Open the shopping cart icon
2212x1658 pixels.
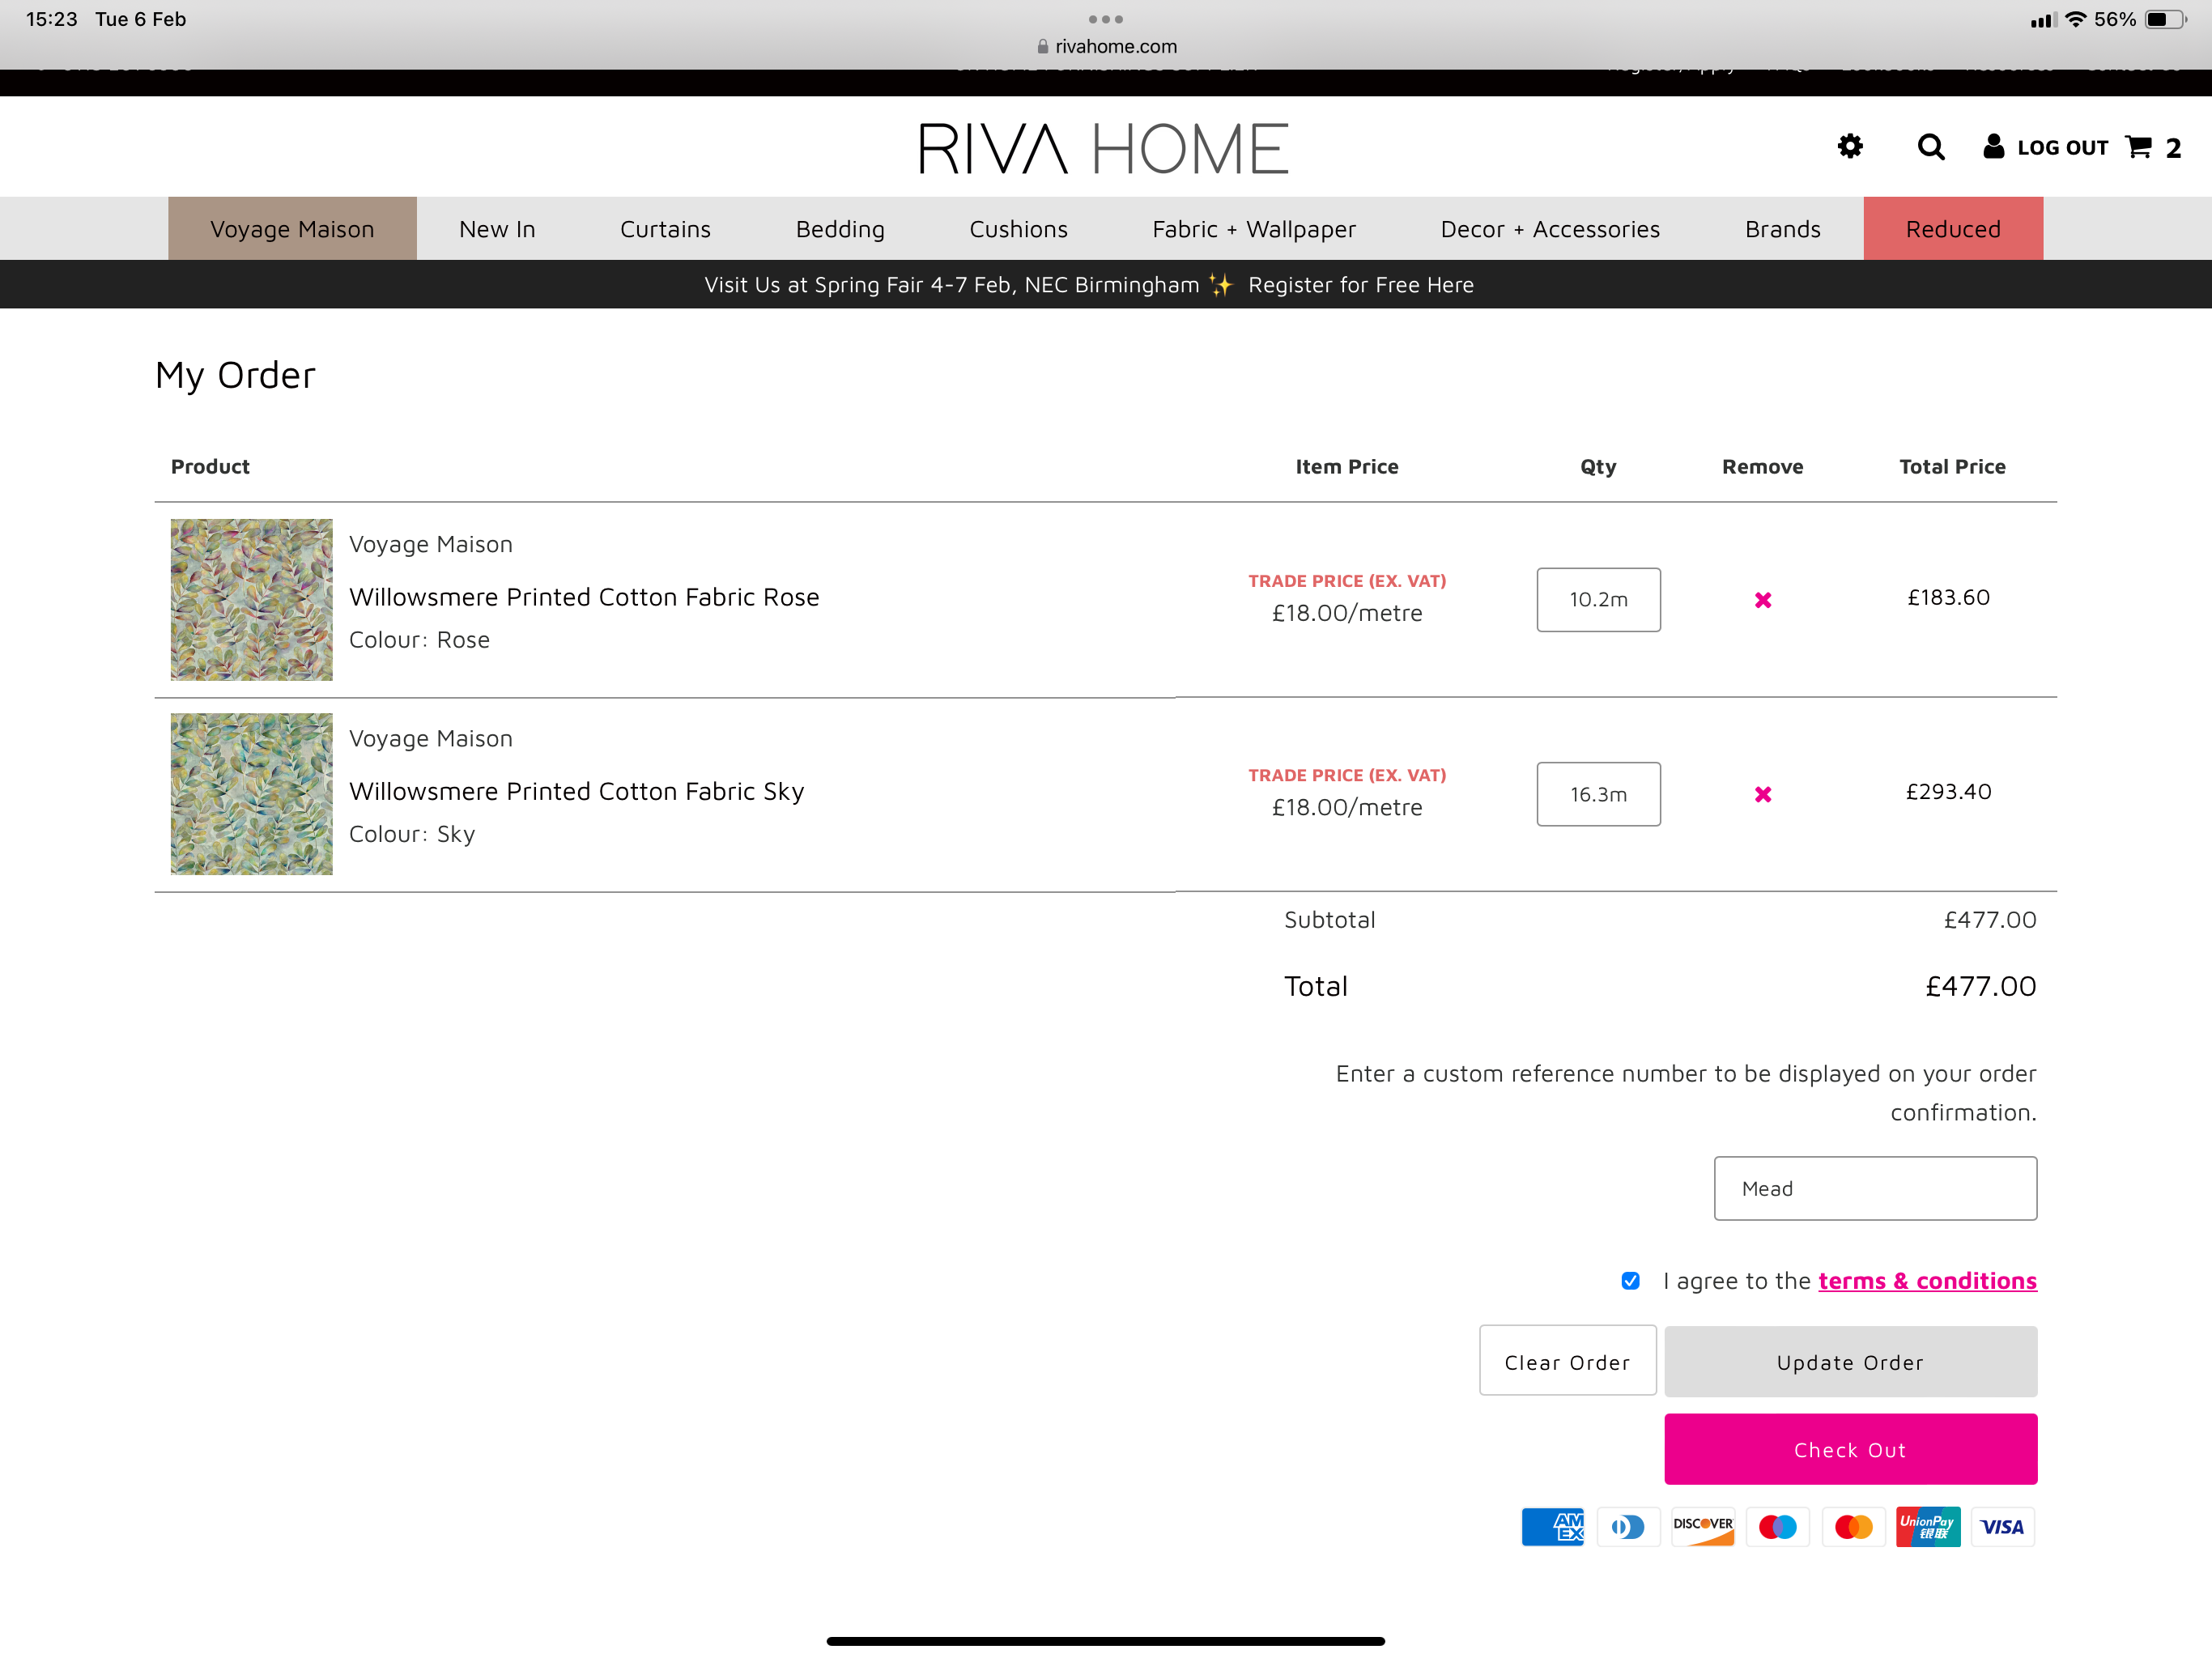[x=2139, y=147]
